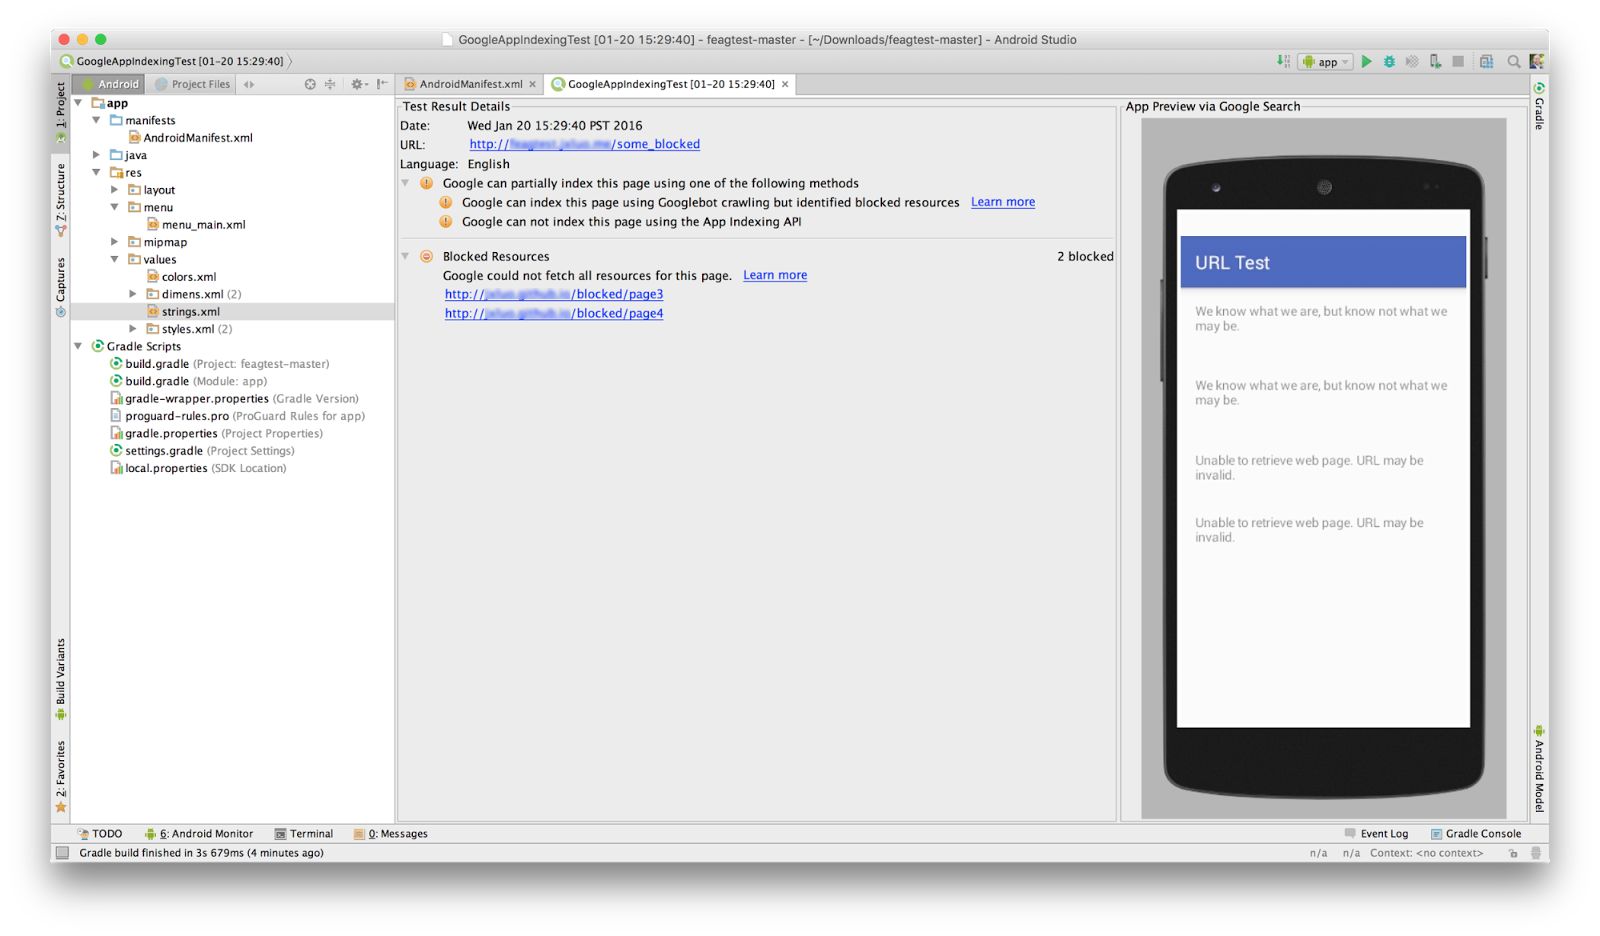Click Attach debugger to Android process icon
The image size is (1600, 936).
pos(1435,62)
